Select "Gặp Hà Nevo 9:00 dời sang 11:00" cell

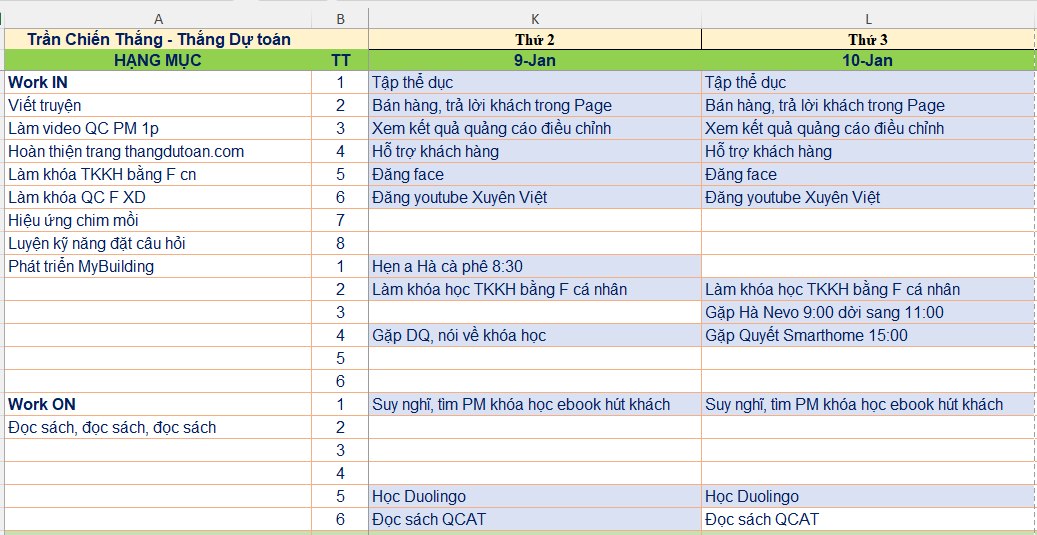[824, 313]
